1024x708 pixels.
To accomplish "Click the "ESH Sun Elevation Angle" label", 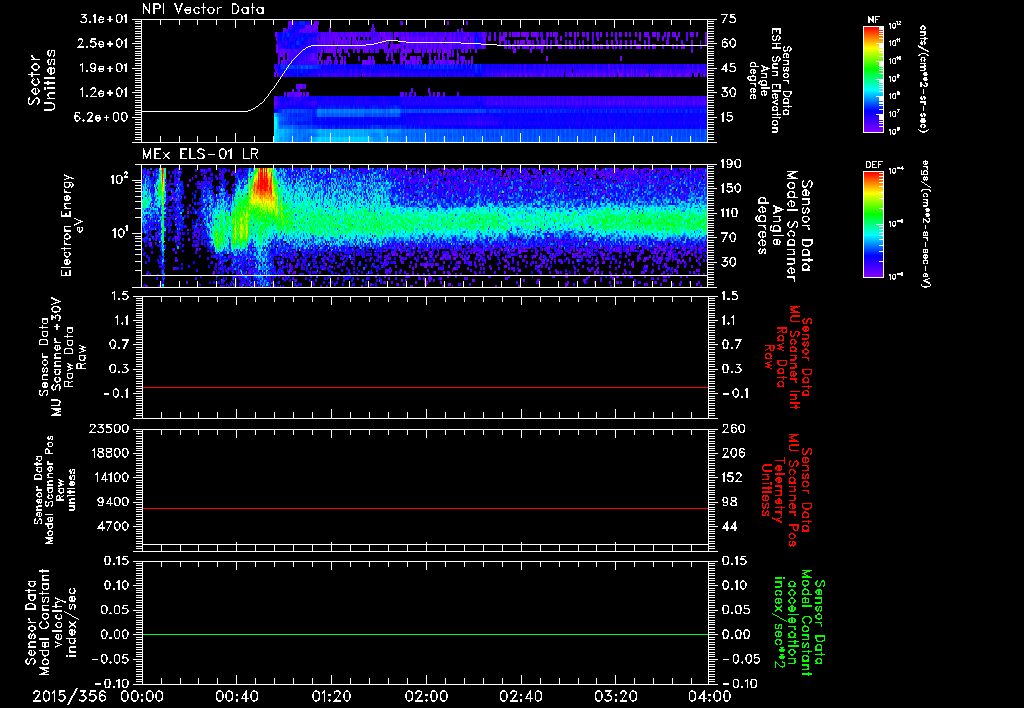I will coord(769,80).
